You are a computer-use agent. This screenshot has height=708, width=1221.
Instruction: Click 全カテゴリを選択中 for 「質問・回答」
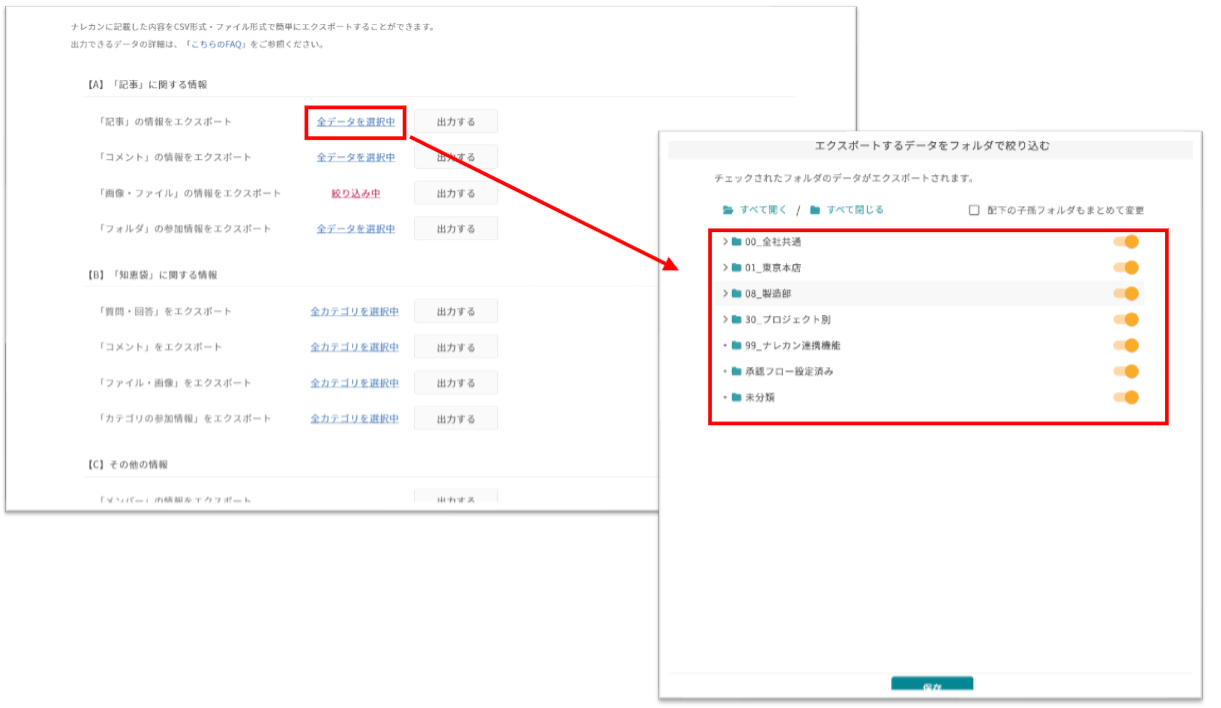click(x=354, y=312)
